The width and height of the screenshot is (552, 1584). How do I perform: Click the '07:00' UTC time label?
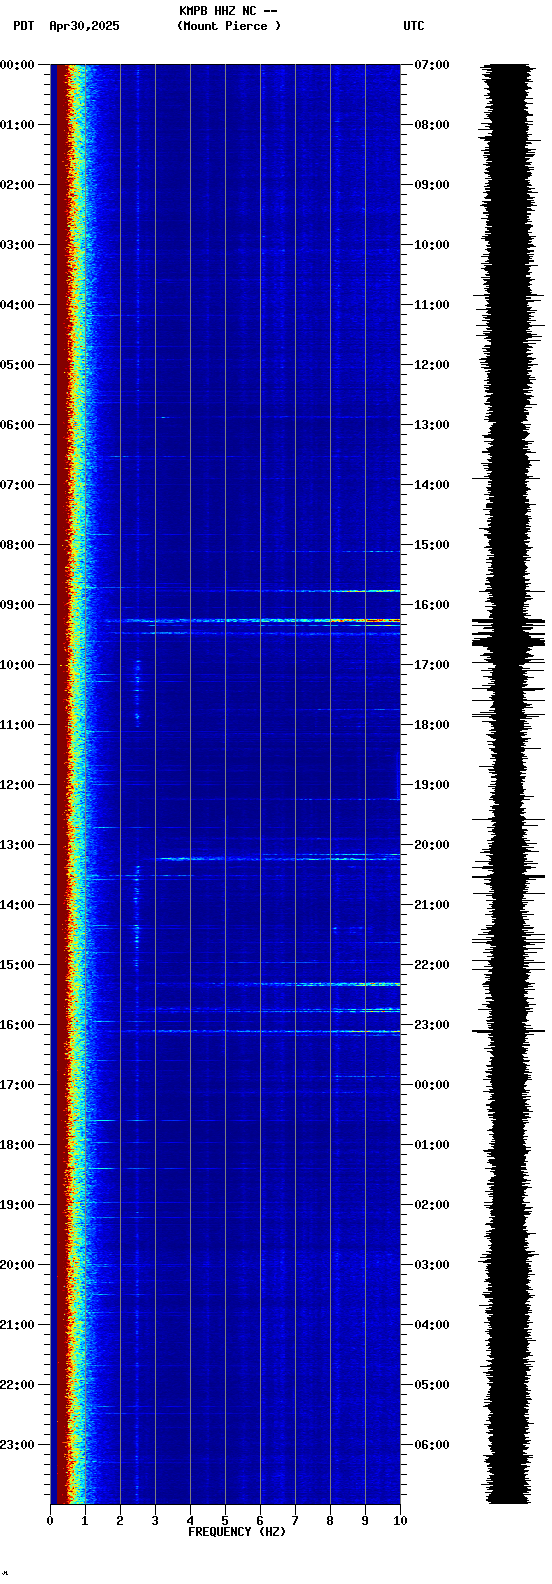pos(432,65)
